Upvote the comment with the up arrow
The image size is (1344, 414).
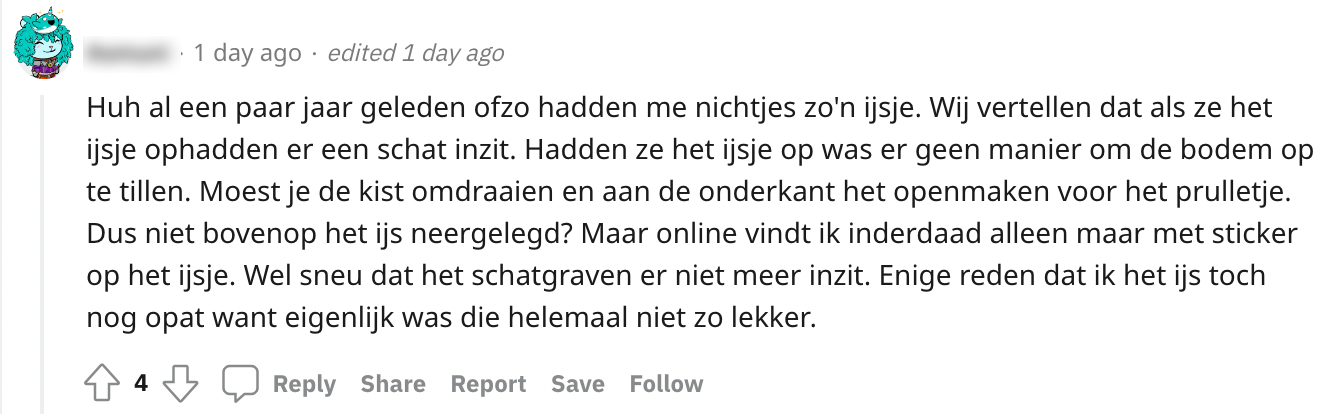coord(103,384)
